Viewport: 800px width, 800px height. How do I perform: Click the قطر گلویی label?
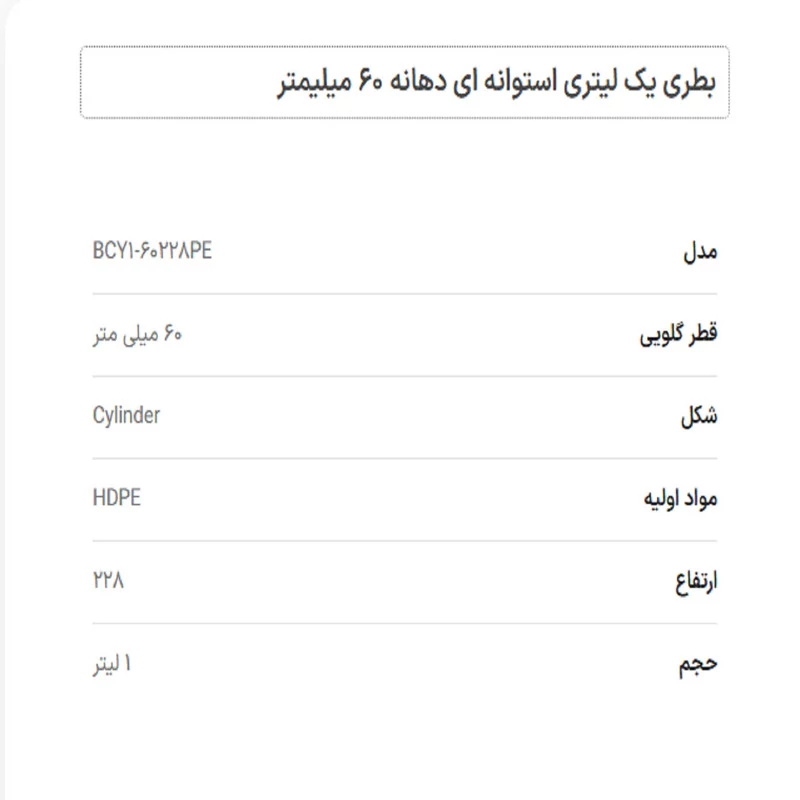click(x=678, y=335)
